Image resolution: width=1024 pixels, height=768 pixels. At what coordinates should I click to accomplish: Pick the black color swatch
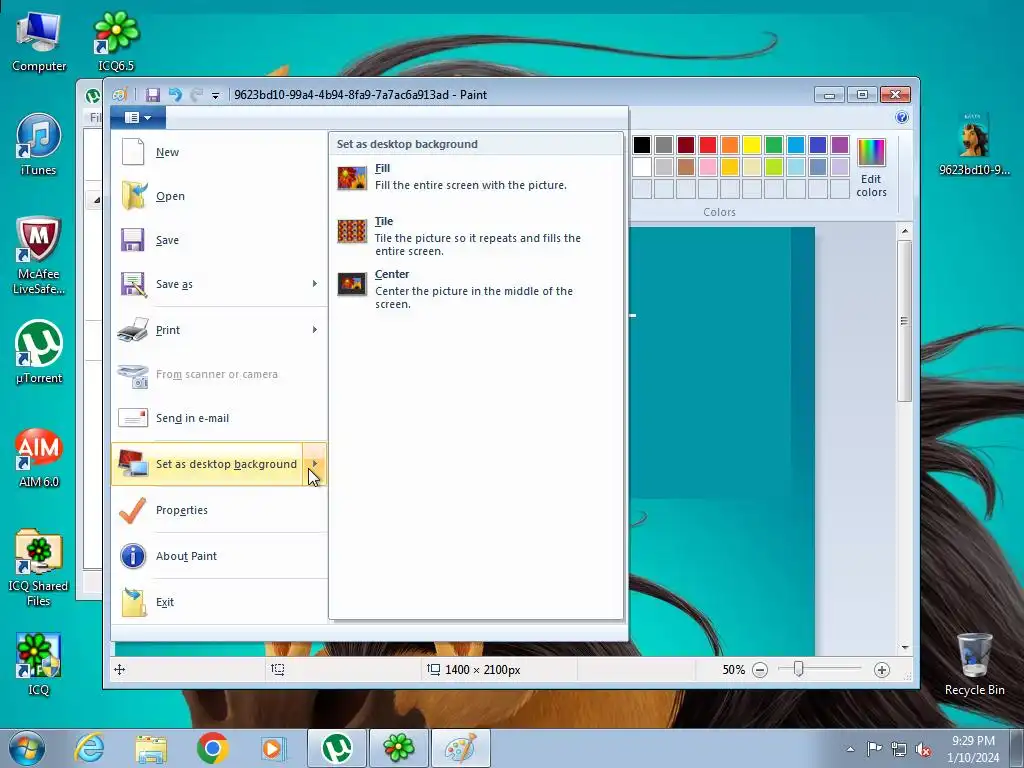pyautogui.click(x=642, y=145)
